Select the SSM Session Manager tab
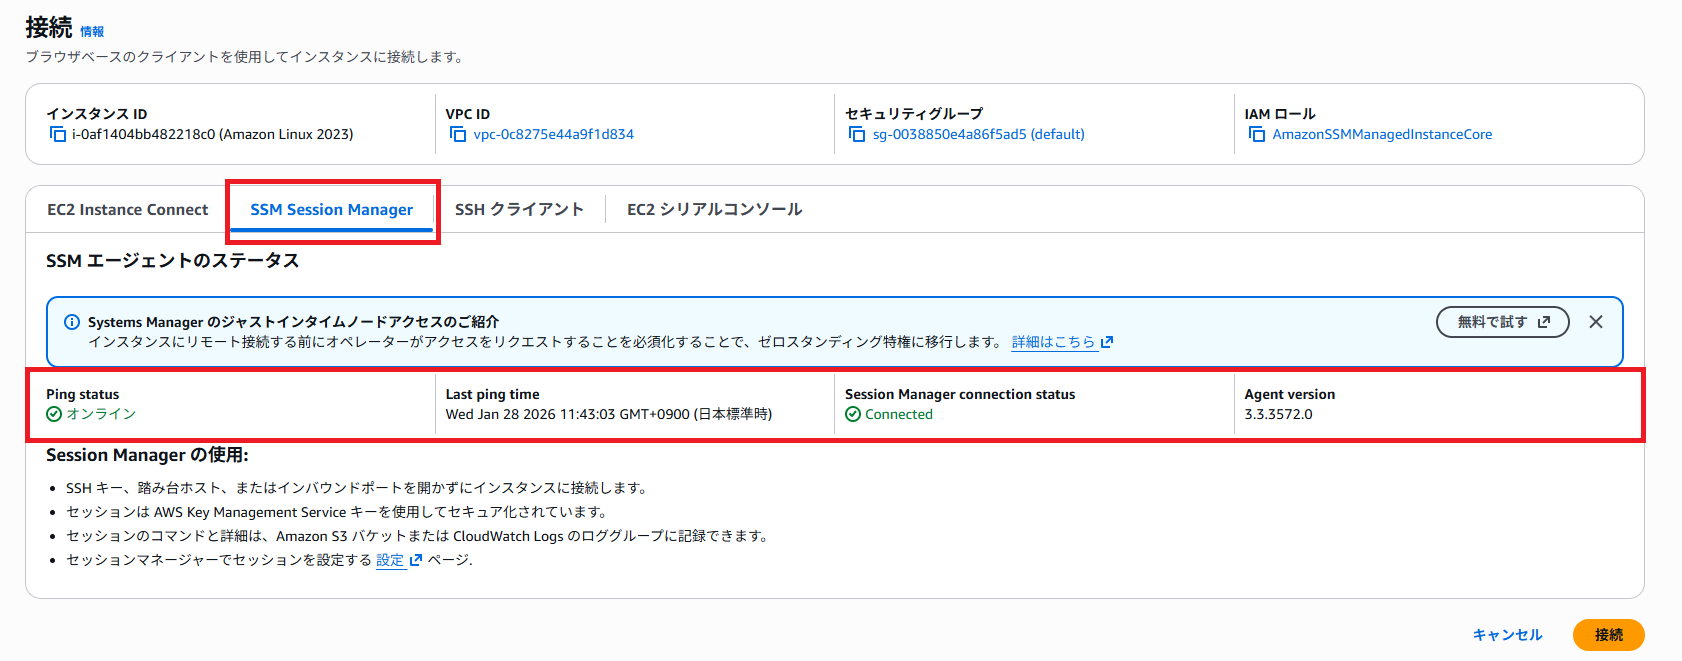 point(331,209)
